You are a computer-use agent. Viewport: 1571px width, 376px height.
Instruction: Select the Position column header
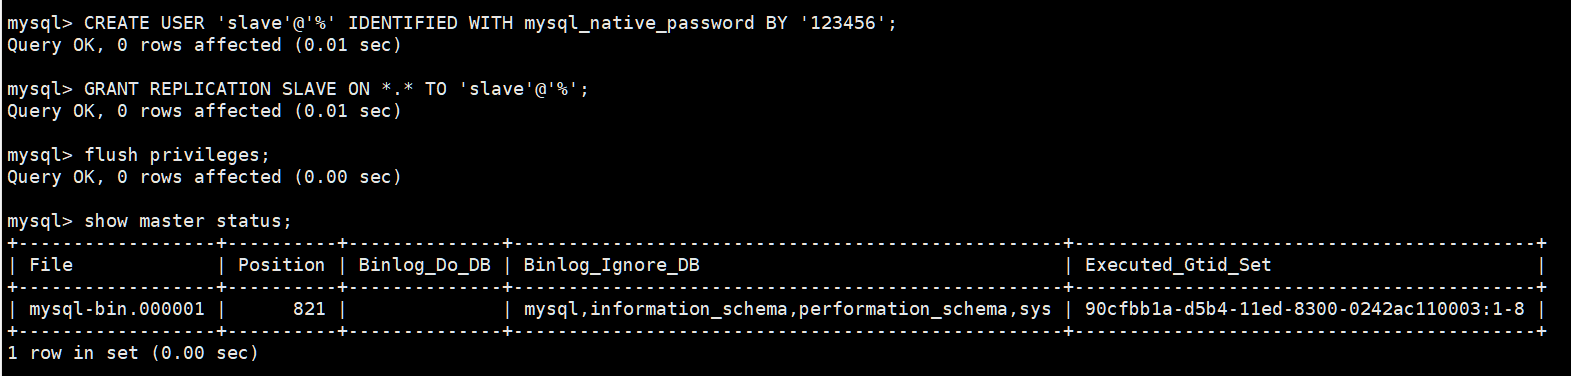[x=281, y=265]
